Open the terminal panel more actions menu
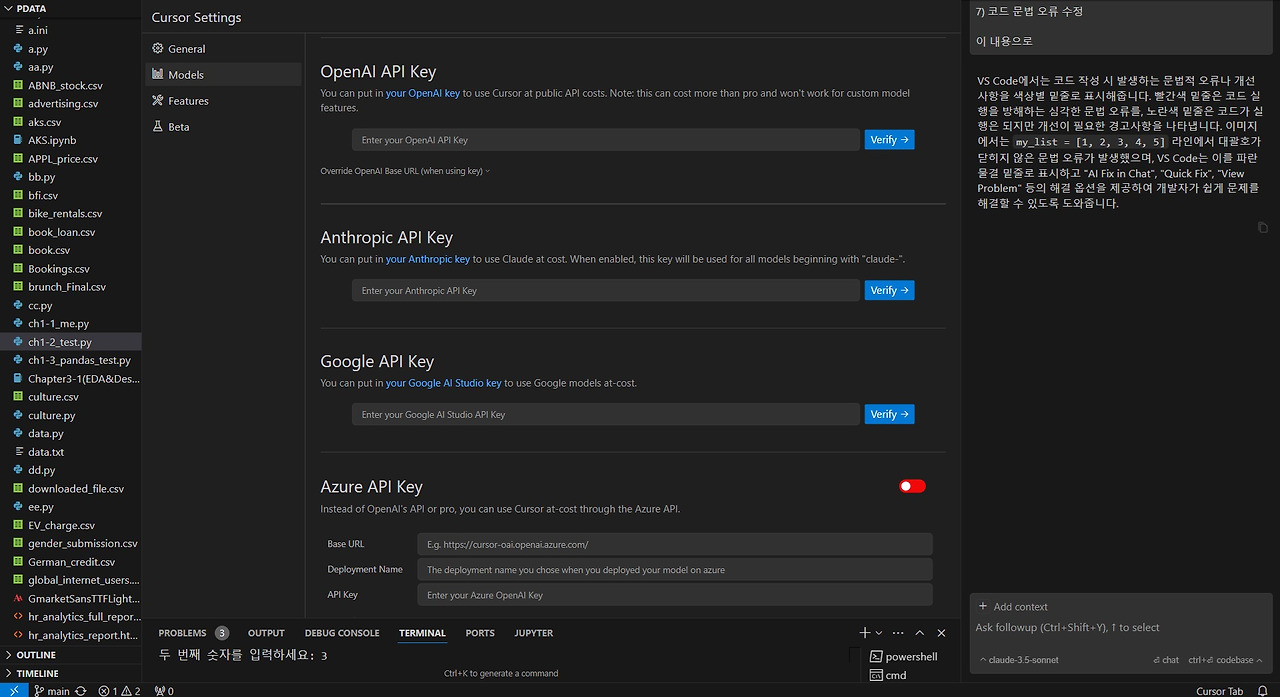1280x697 pixels. 898,633
